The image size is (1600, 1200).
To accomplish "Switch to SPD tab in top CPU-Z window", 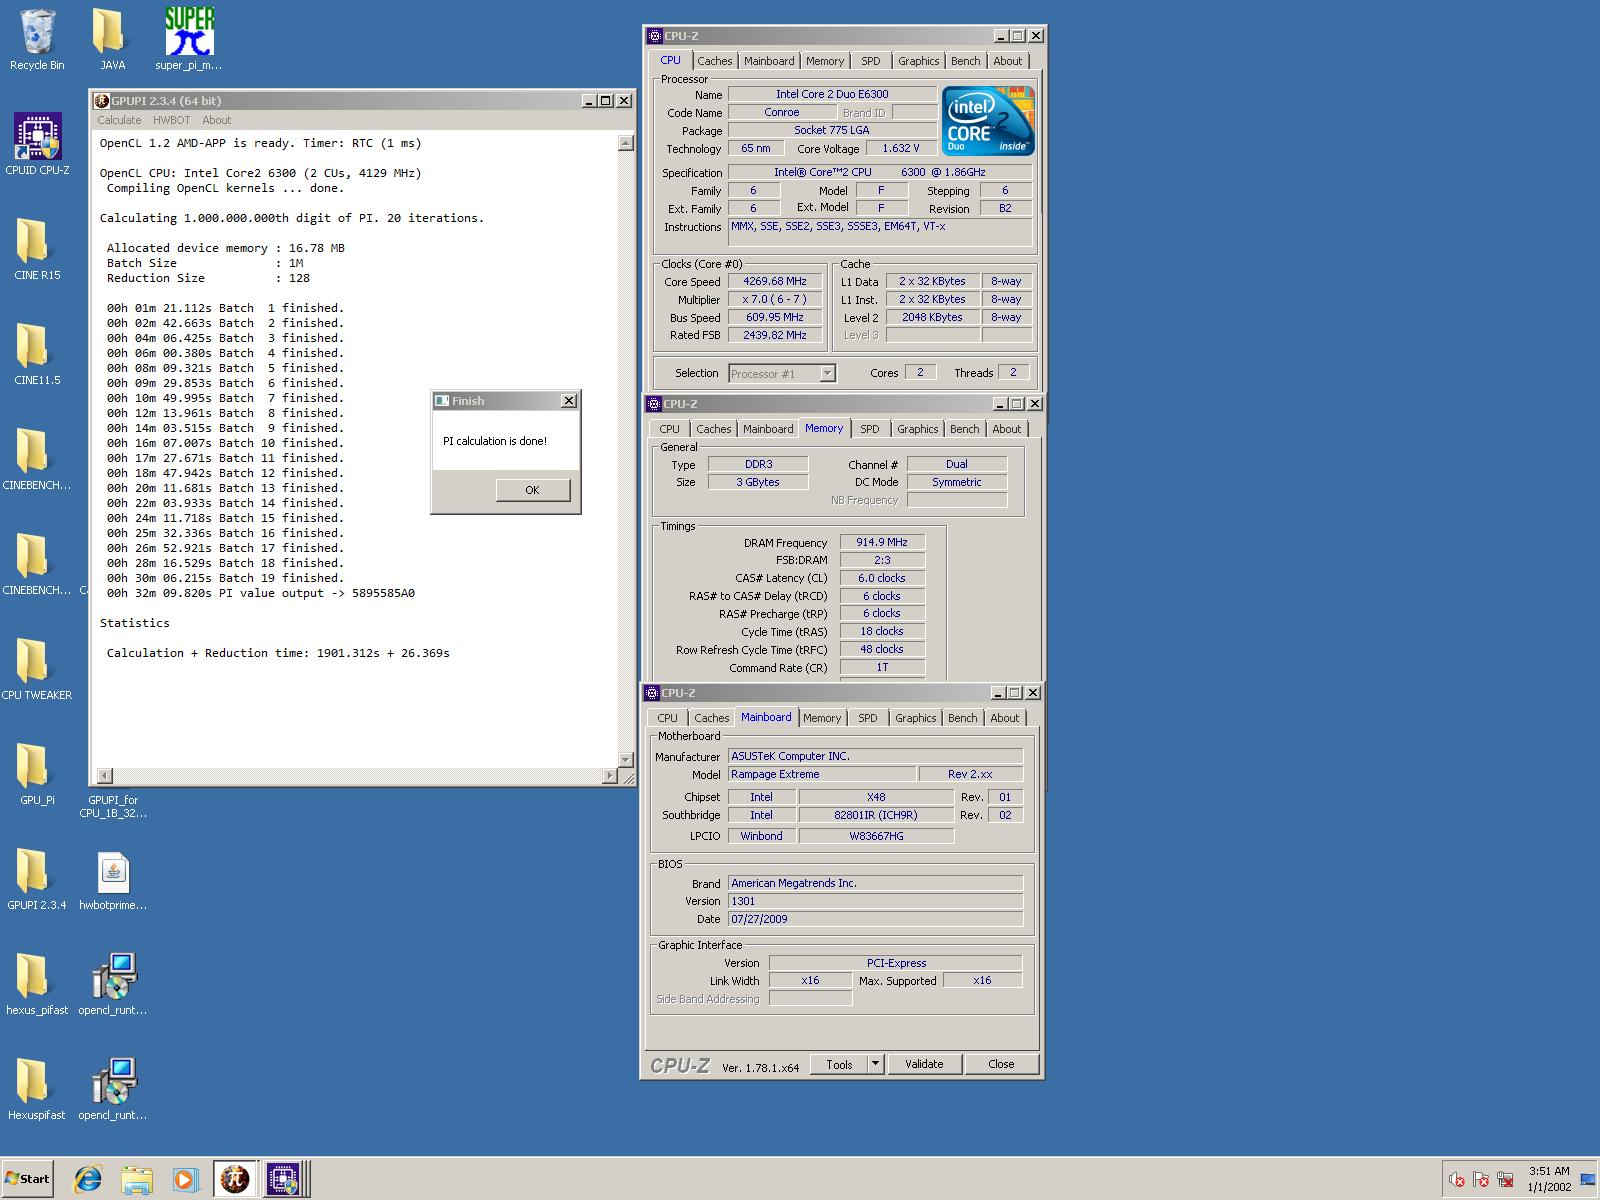I will tap(871, 61).
